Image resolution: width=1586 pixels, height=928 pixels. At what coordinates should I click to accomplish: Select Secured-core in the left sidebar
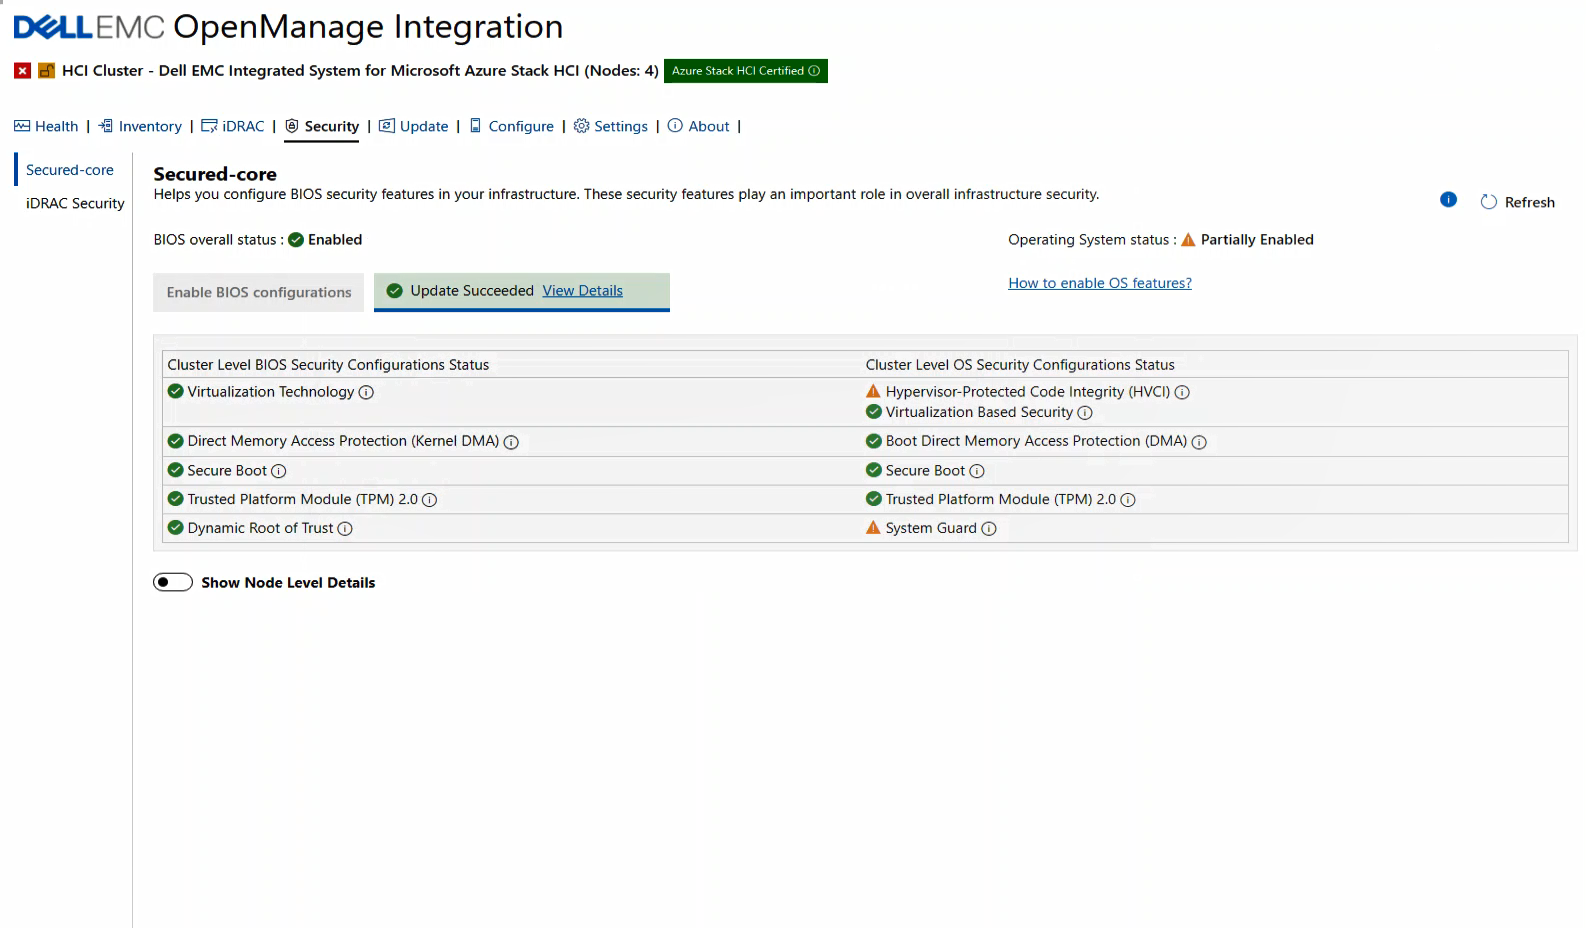click(x=70, y=170)
